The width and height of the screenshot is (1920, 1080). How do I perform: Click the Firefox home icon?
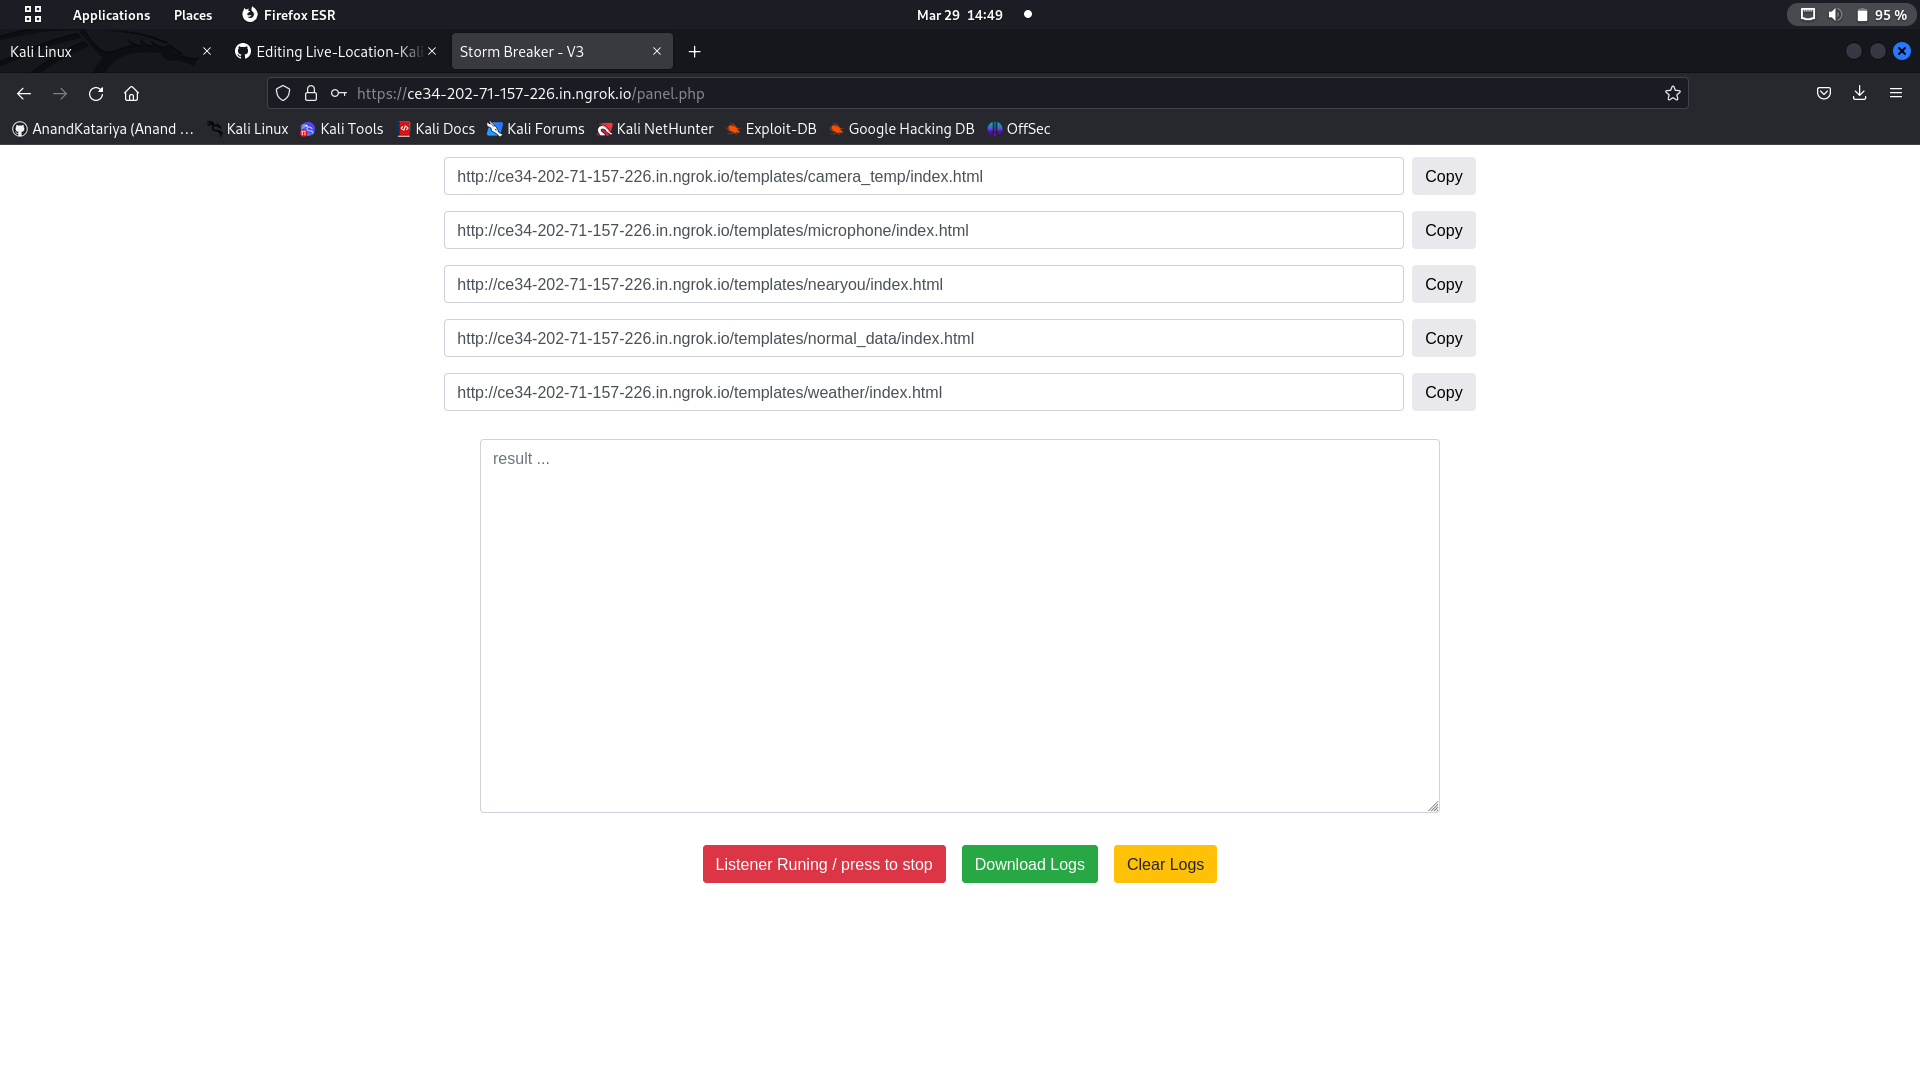click(131, 93)
